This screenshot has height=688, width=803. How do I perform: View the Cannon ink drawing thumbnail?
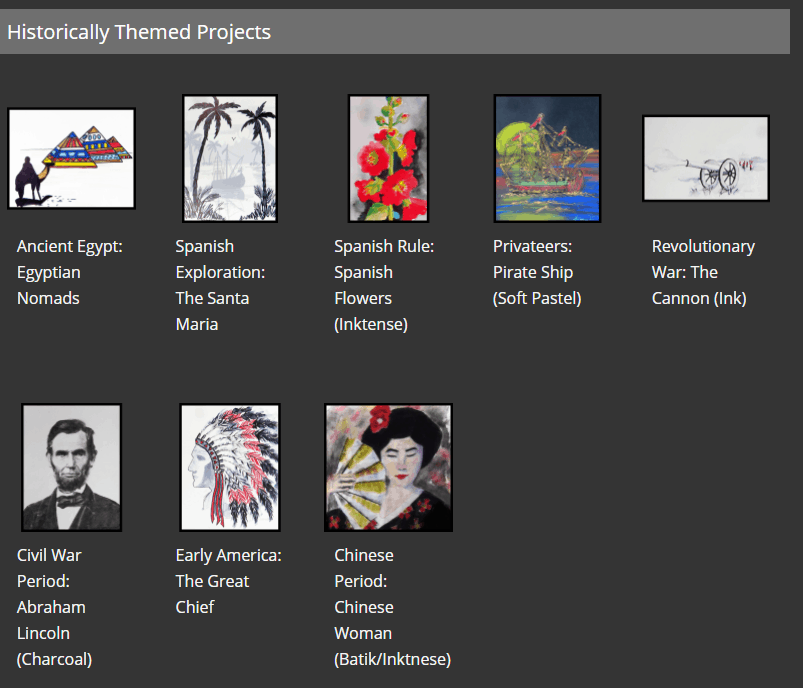click(706, 158)
